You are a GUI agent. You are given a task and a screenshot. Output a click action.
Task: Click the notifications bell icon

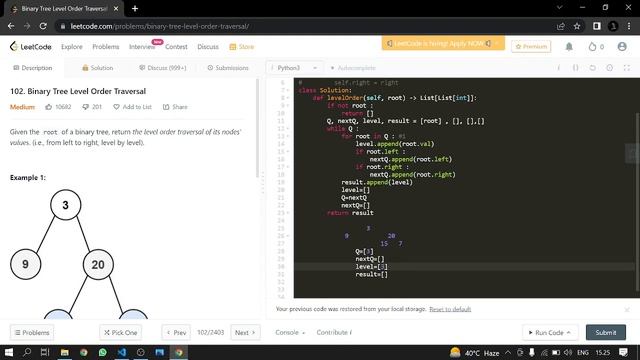point(569,47)
